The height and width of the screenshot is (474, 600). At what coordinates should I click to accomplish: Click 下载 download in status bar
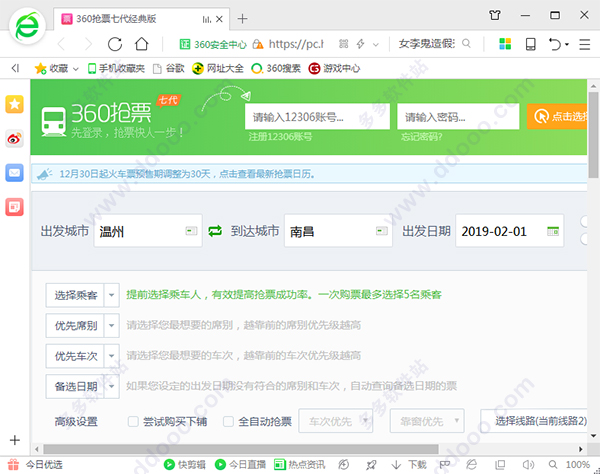(409, 464)
